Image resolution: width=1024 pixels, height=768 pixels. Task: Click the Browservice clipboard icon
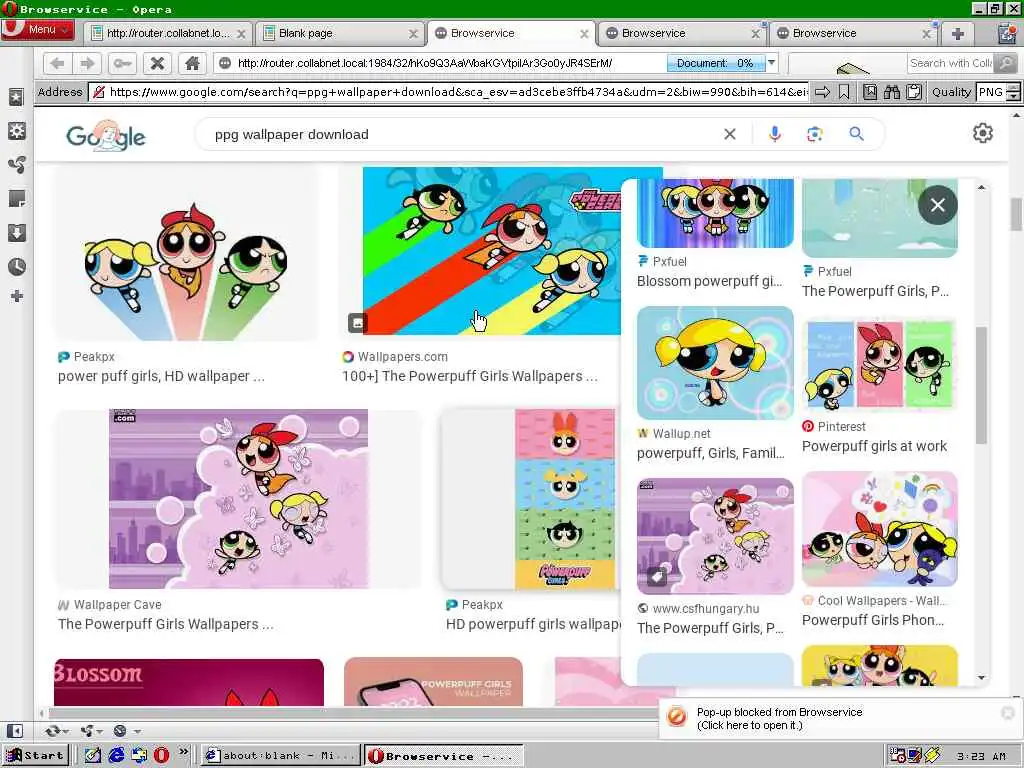pyautogui.click(x=914, y=92)
